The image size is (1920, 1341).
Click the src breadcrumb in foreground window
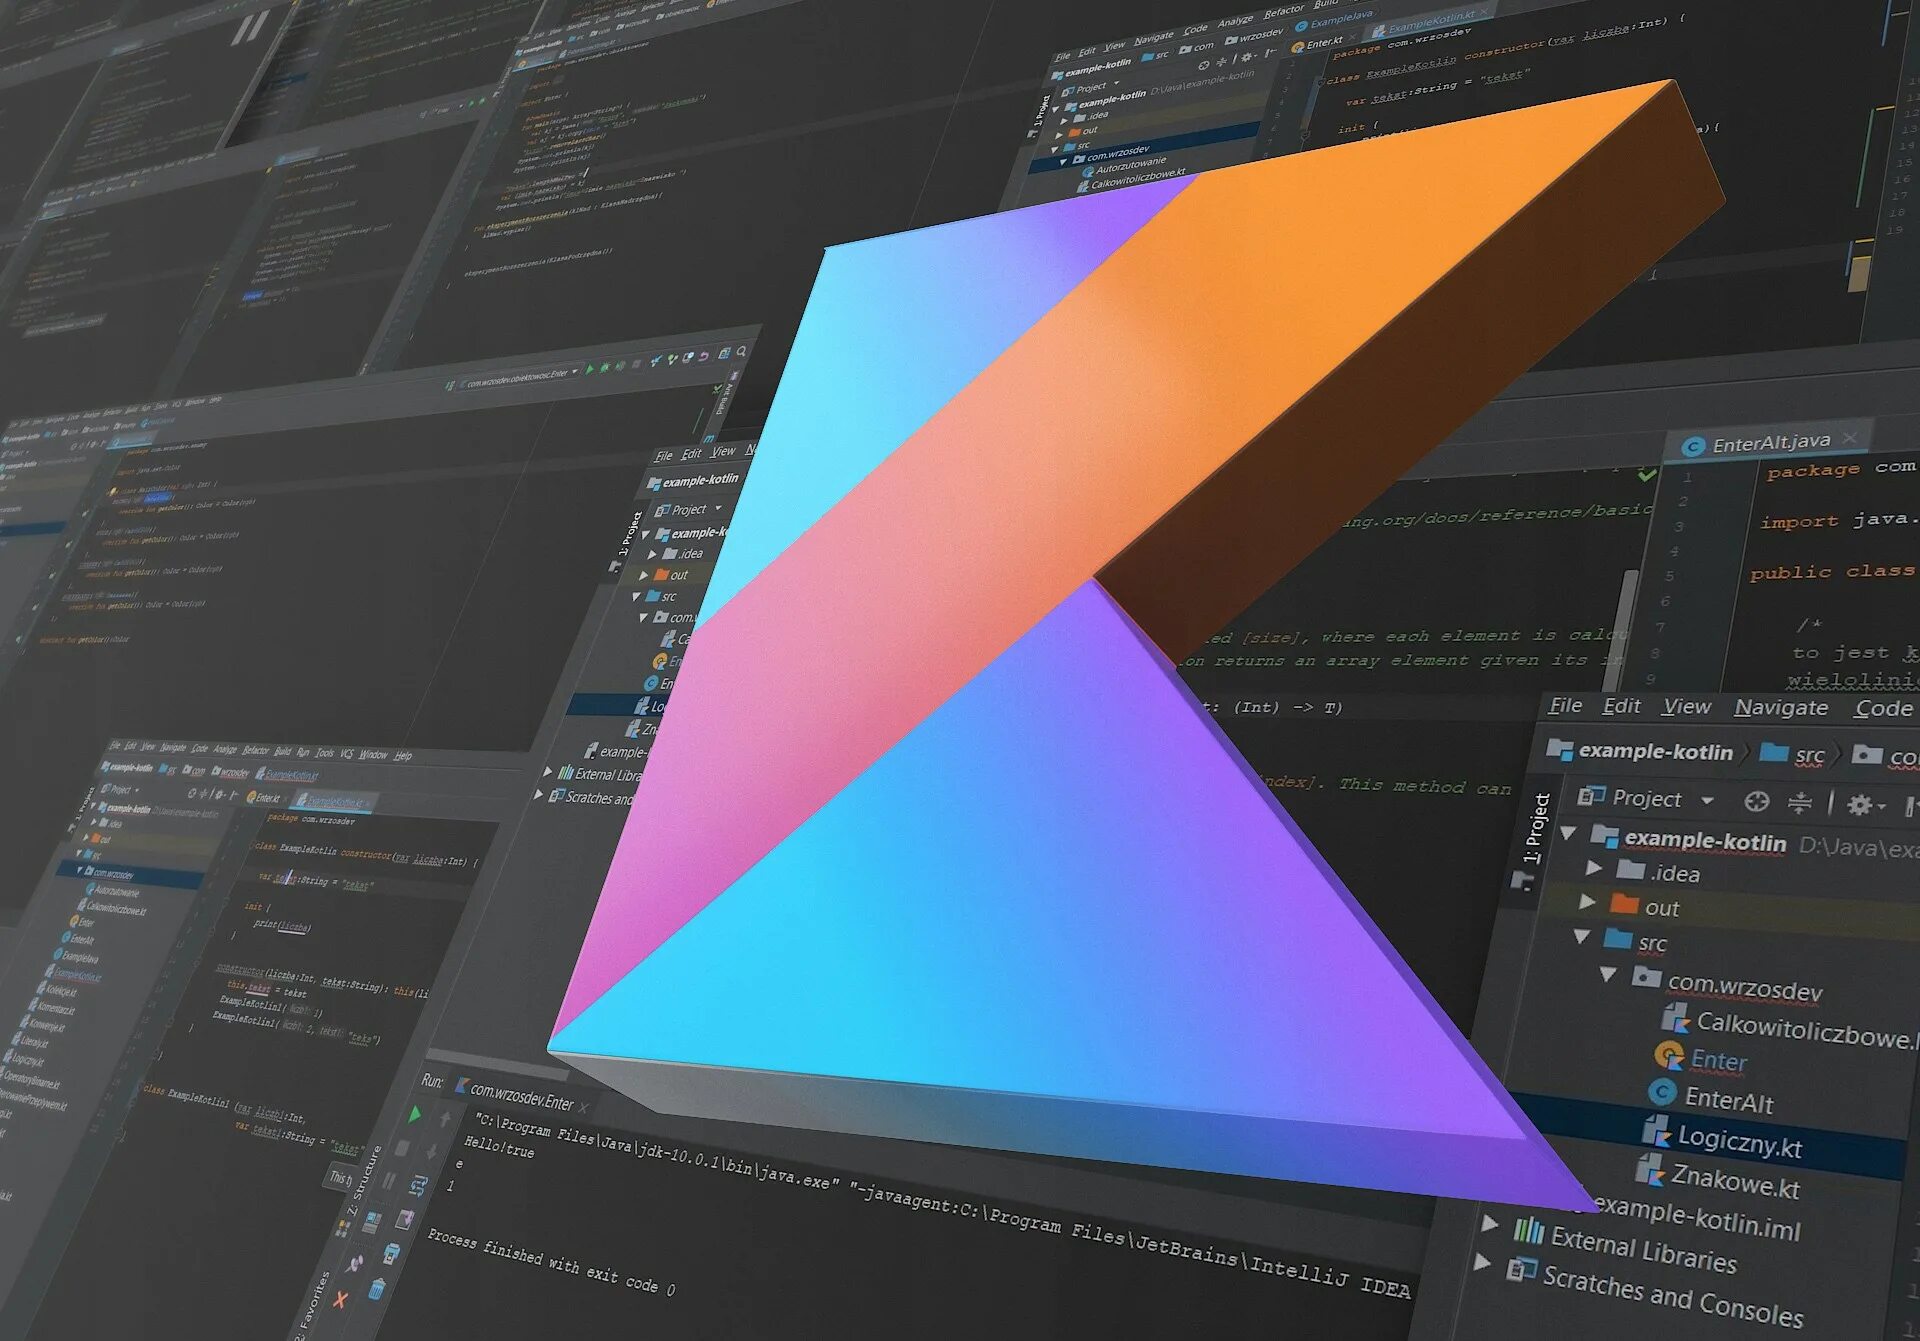pyautogui.click(x=1793, y=754)
